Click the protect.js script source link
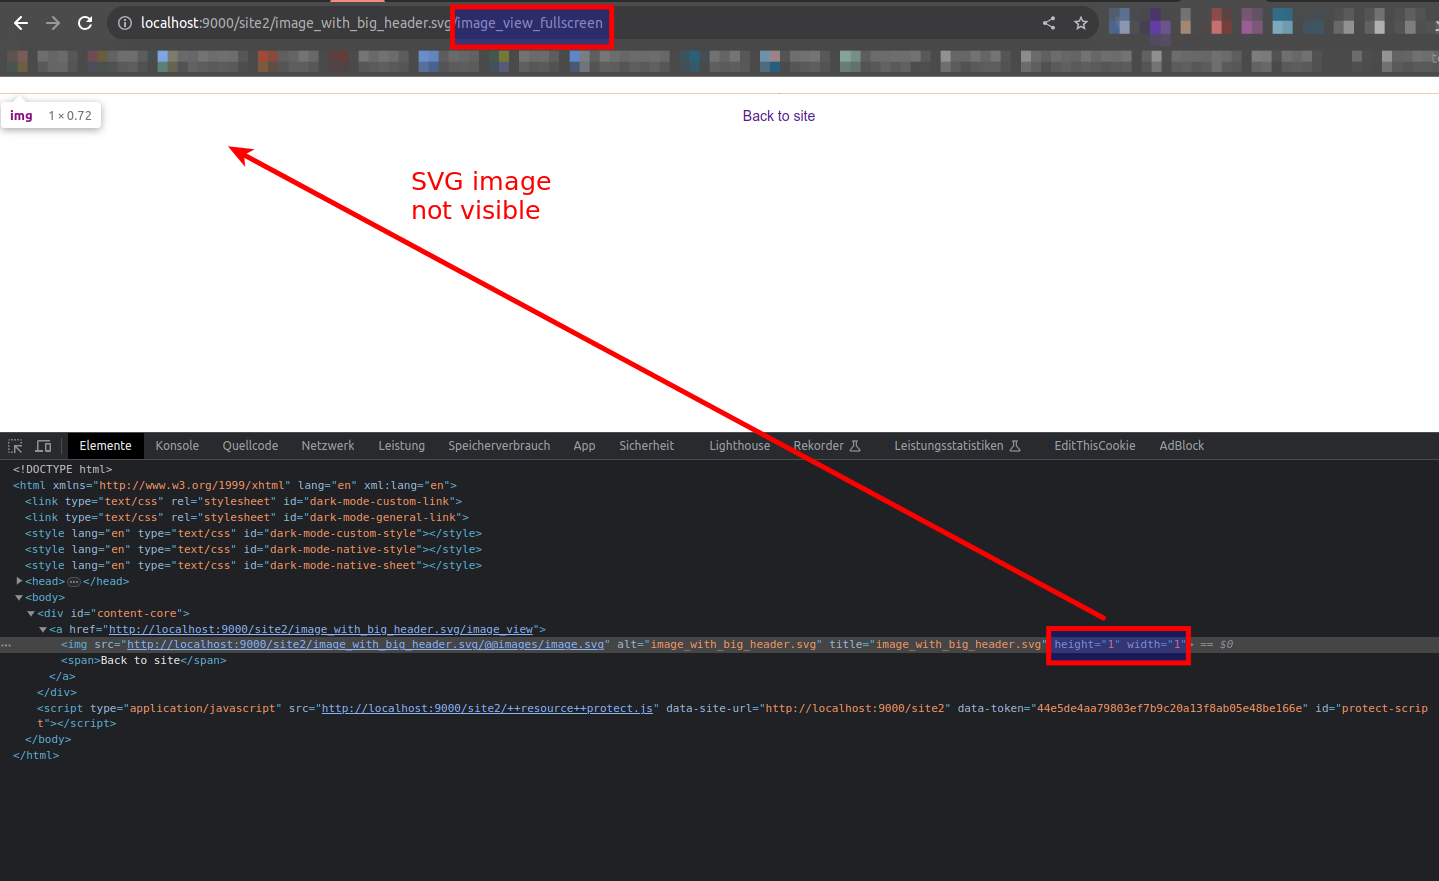The width and height of the screenshot is (1439, 881). point(486,707)
